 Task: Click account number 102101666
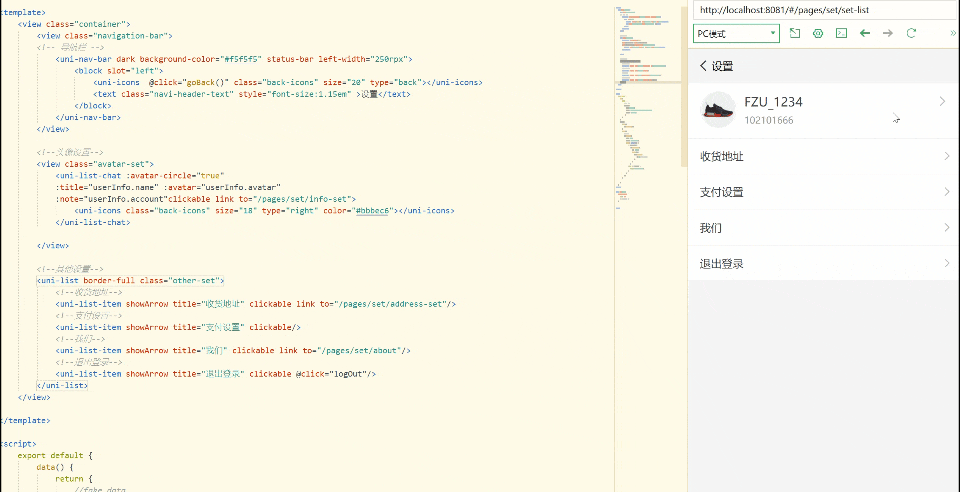click(x=769, y=121)
